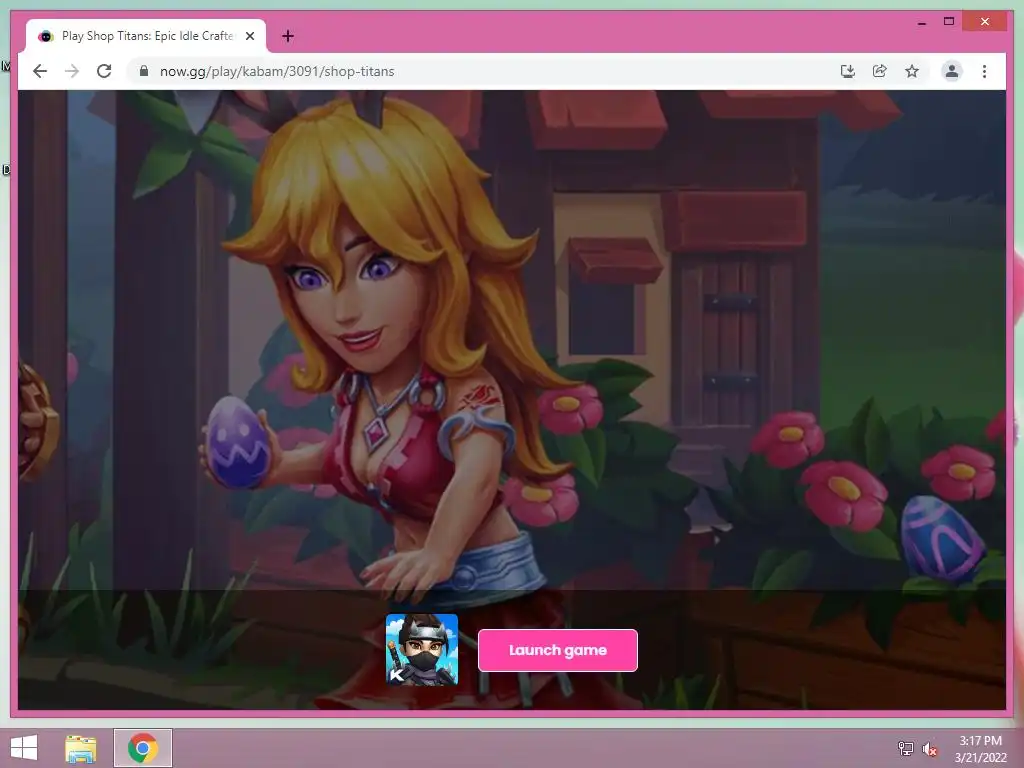This screenshot has width=1024, height=768.
Task: Click the muted volume tray icon
Action: (929, 749)
